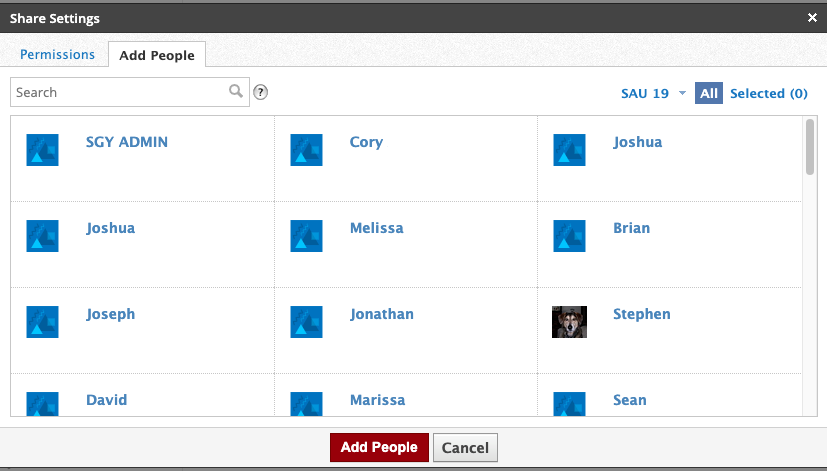Show Selected (0) people filter
This screenshot has width=827, height=471.
click(x=768, y=93)
